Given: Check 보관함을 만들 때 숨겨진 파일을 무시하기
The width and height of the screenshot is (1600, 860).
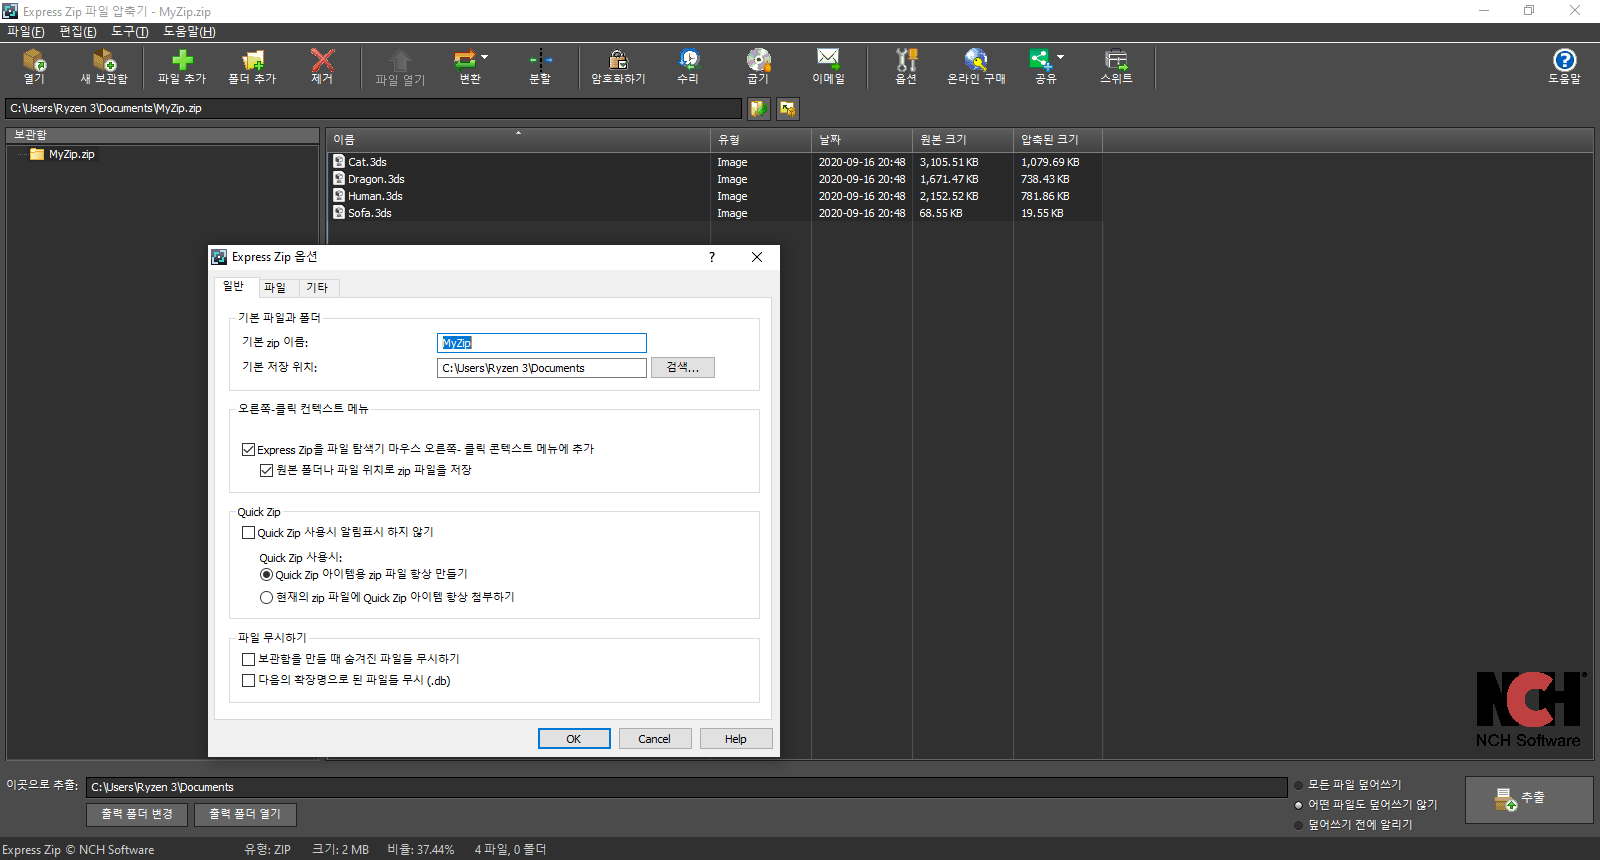Looking at the screenshot, I should click(x=248, y=659).
